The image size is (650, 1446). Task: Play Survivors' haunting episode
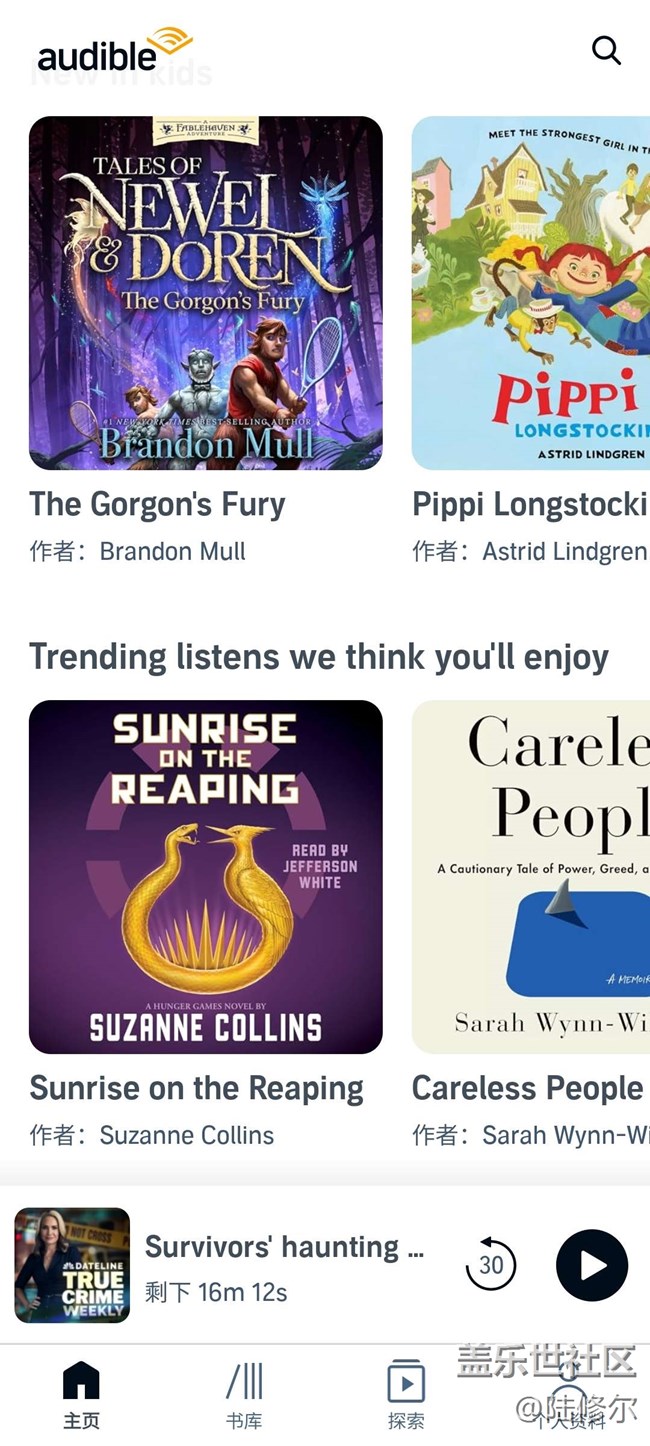[x=592, y=1265]
